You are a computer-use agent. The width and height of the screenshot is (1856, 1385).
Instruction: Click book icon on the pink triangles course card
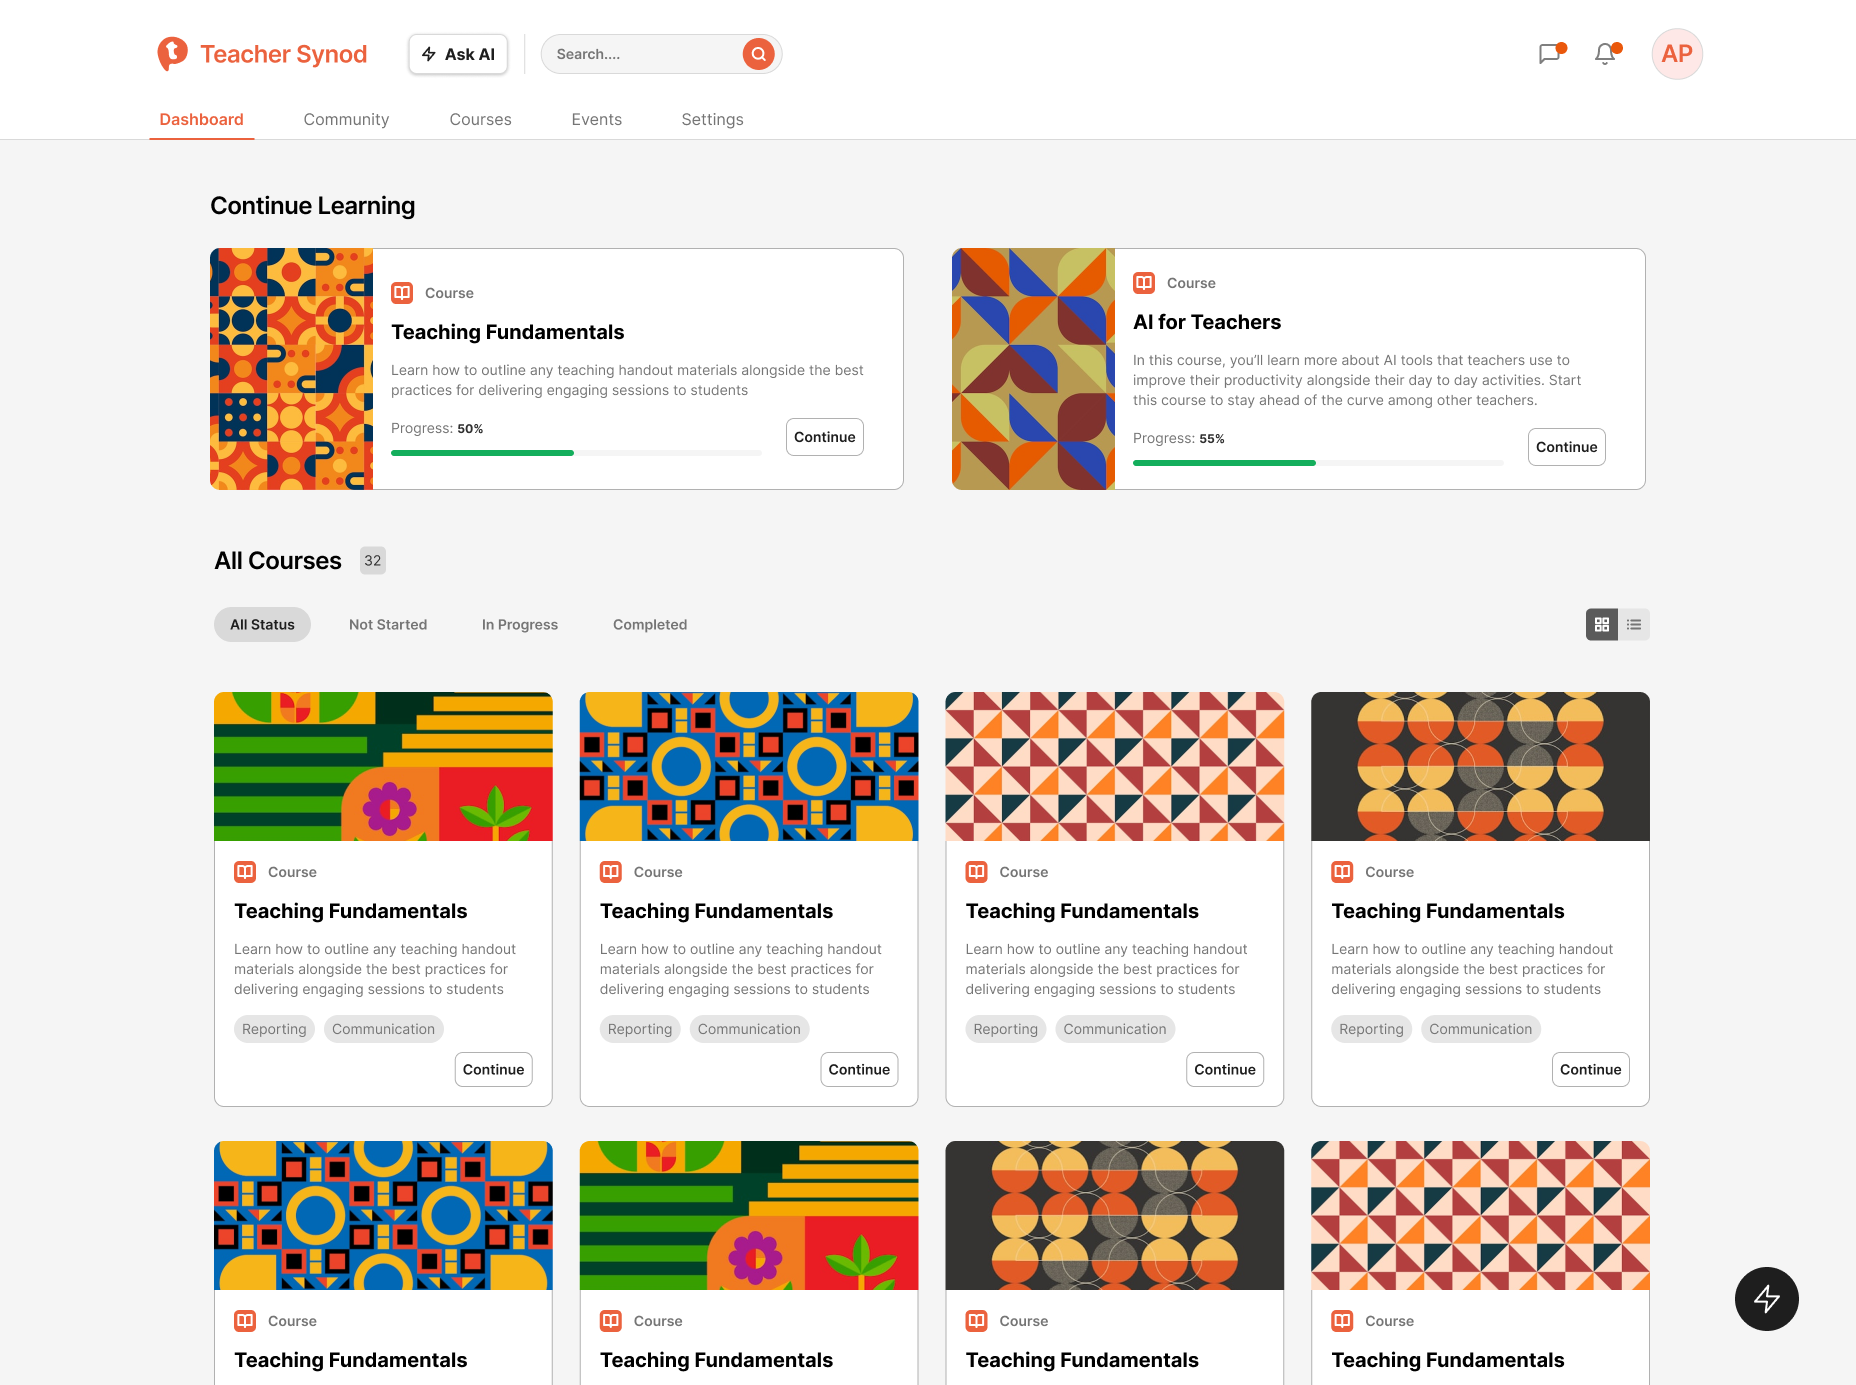click(977, 872)
